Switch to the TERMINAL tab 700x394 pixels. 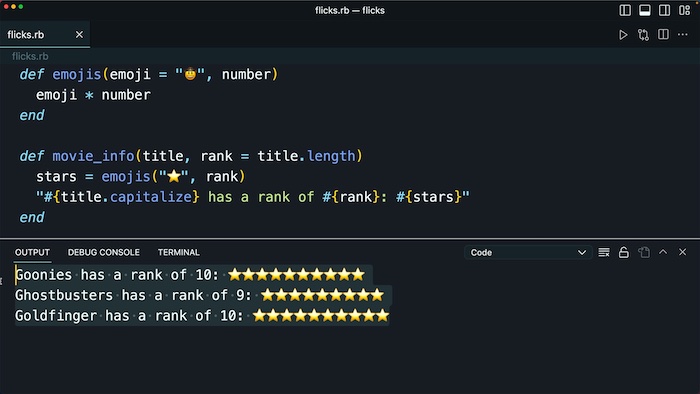click(179, 253)
